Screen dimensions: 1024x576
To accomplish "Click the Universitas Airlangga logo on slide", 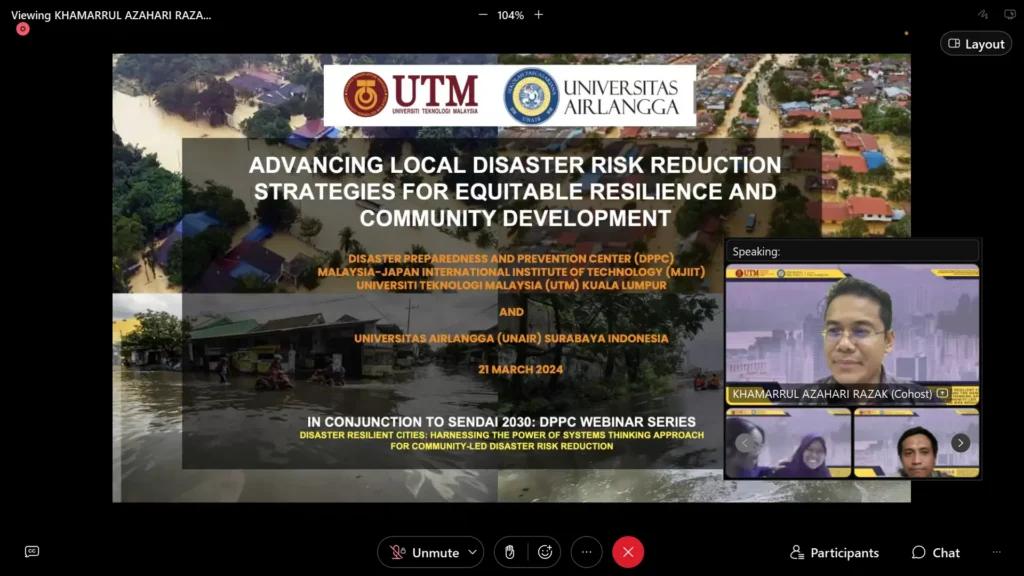I will [592, 96].
